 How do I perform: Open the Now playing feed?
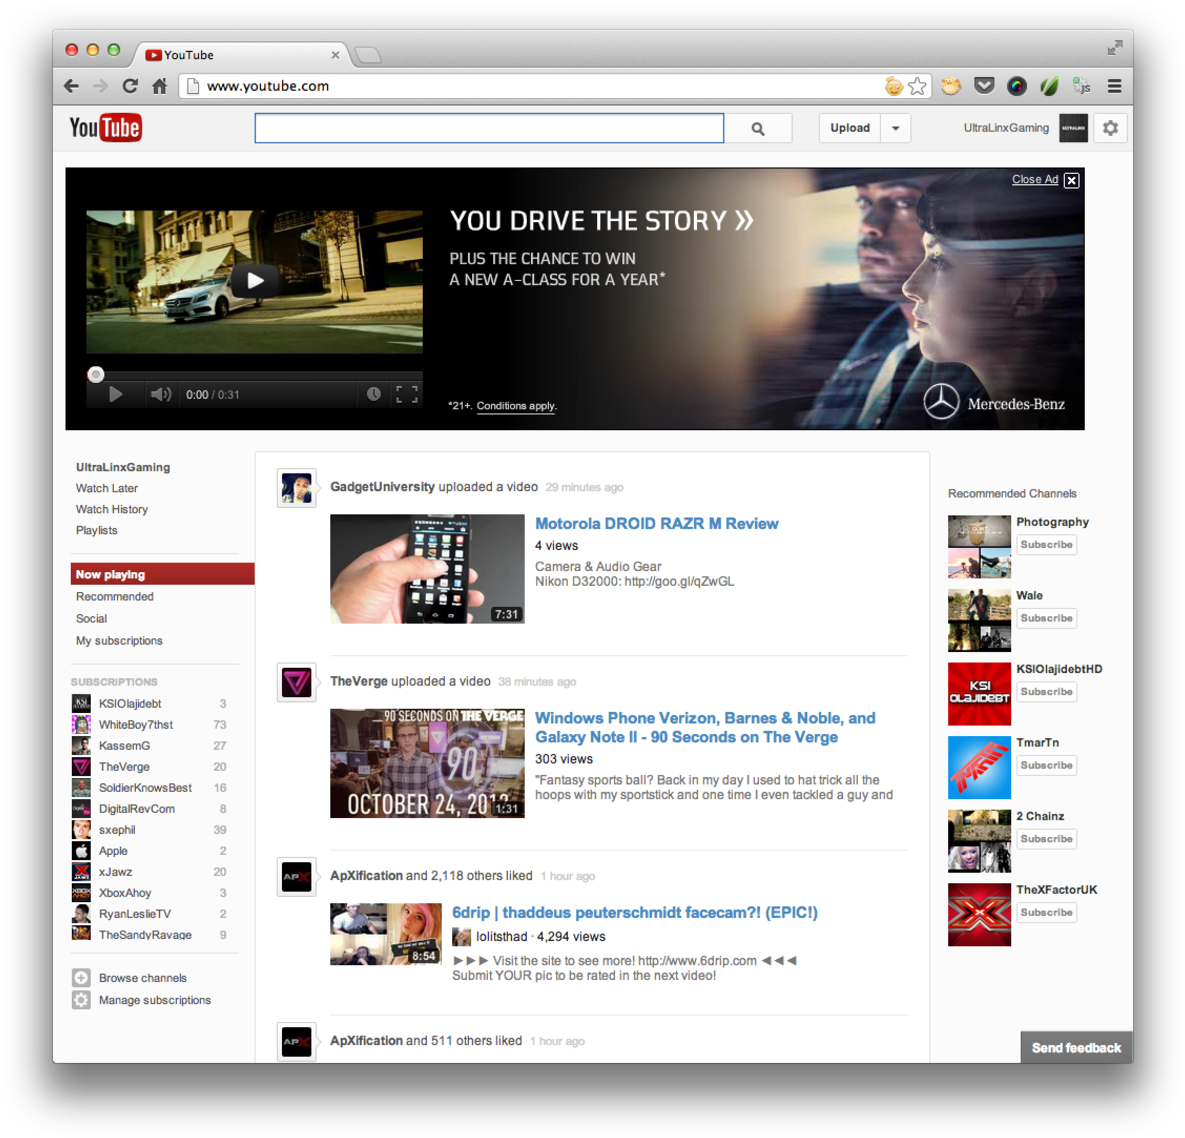162,574
